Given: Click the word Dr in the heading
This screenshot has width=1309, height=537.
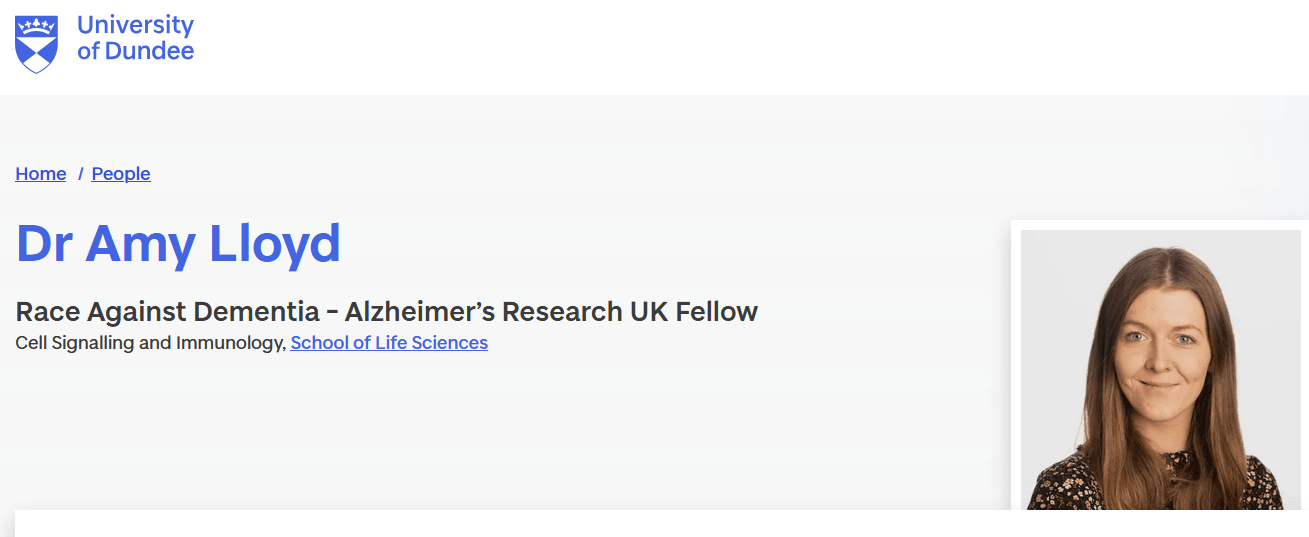Looking at the screenshot, I should point(43,243).
